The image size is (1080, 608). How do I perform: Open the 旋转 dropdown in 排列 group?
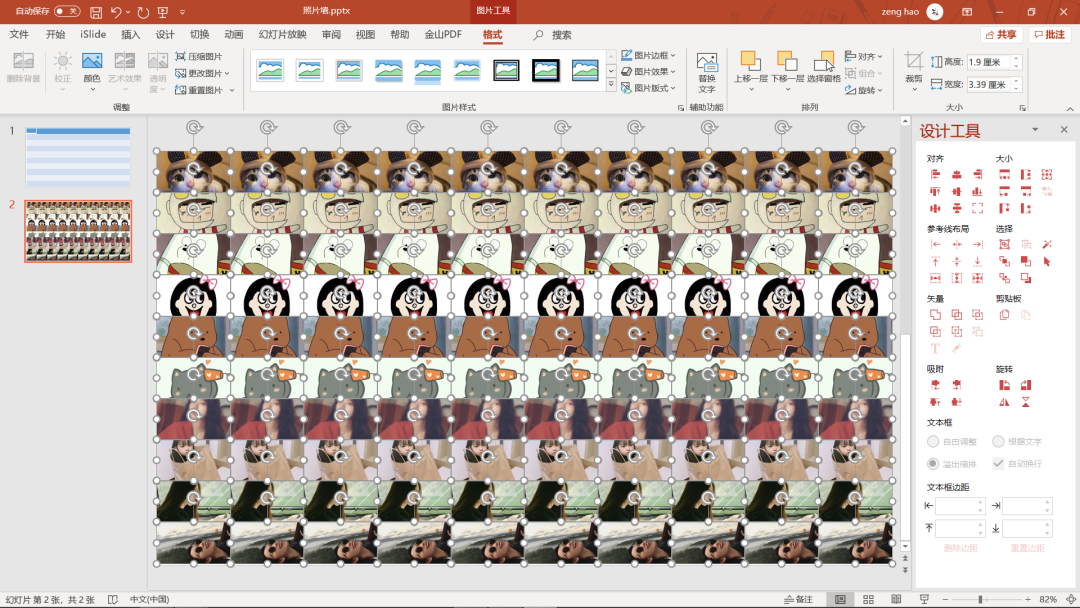(864, 90)
